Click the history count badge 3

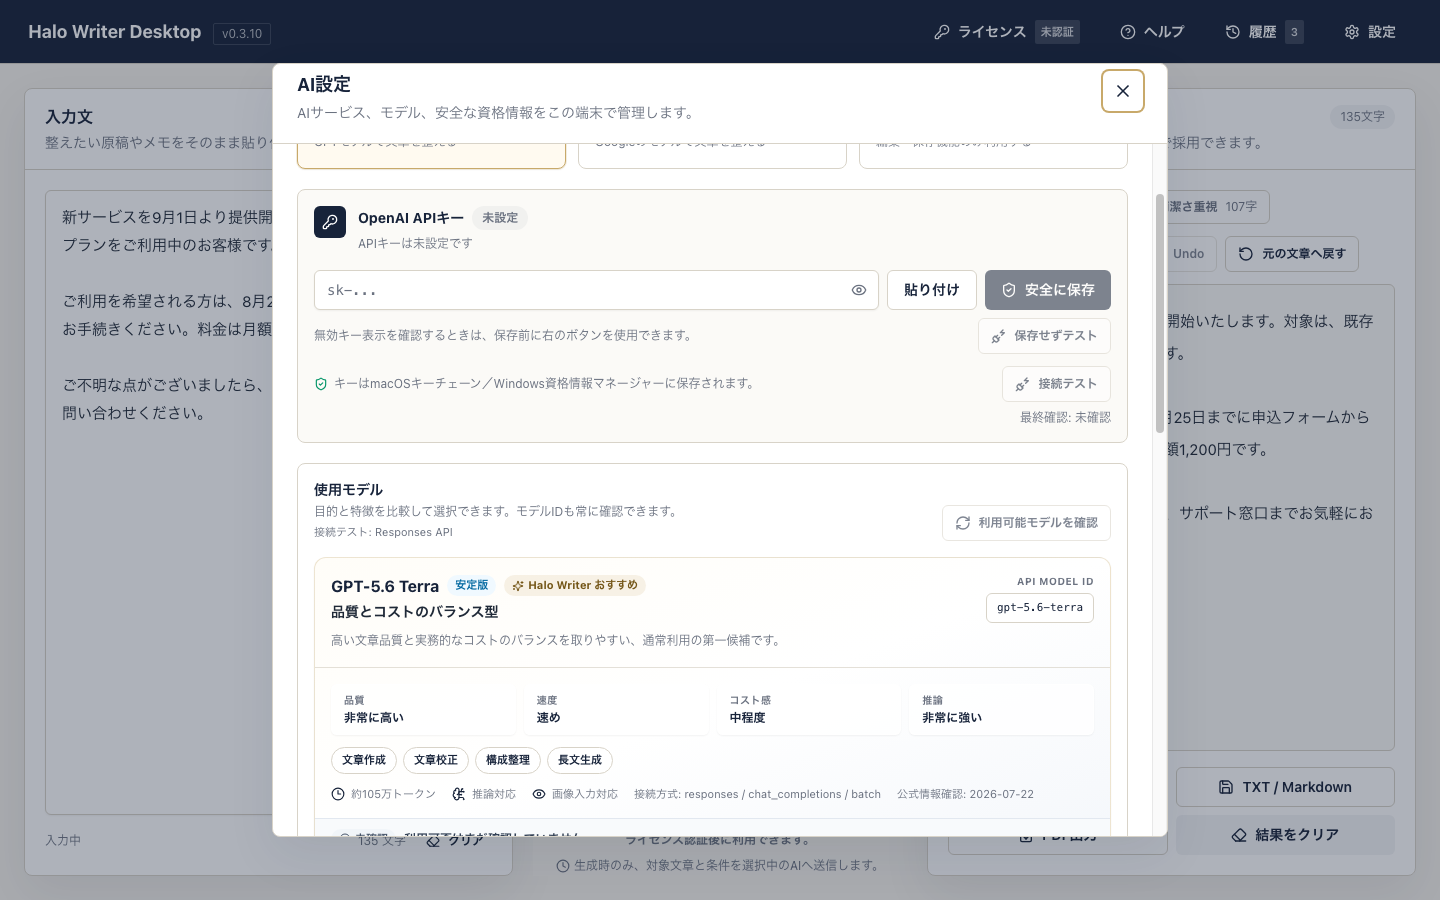coord(1294,32)
